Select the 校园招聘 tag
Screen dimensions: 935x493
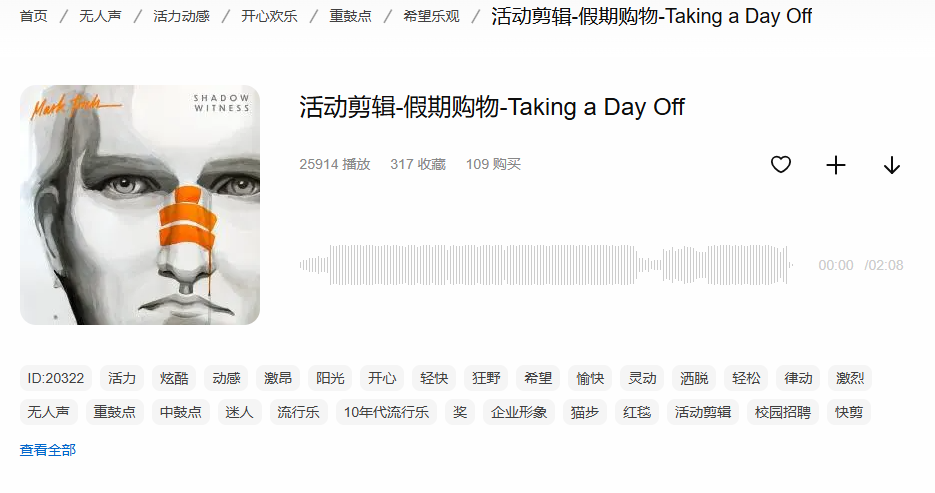point(783,413)
